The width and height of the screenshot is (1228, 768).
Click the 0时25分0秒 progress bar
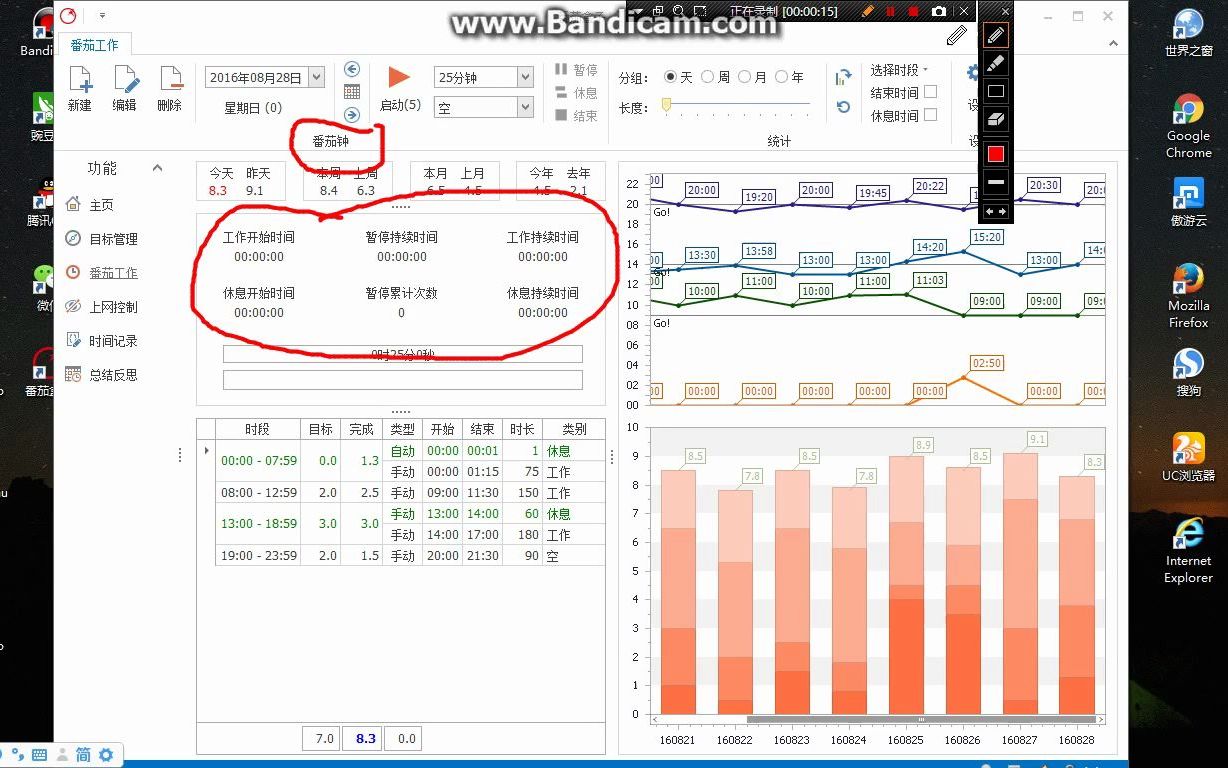[402, 354]
